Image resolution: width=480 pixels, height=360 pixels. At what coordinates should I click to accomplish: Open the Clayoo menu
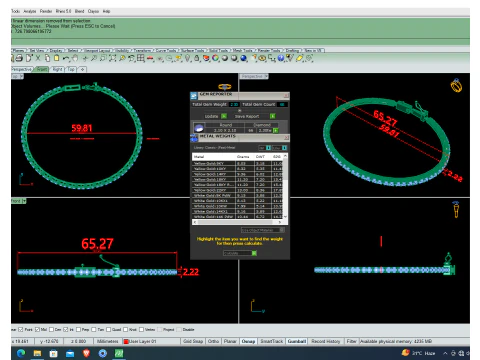click(93, 11)
